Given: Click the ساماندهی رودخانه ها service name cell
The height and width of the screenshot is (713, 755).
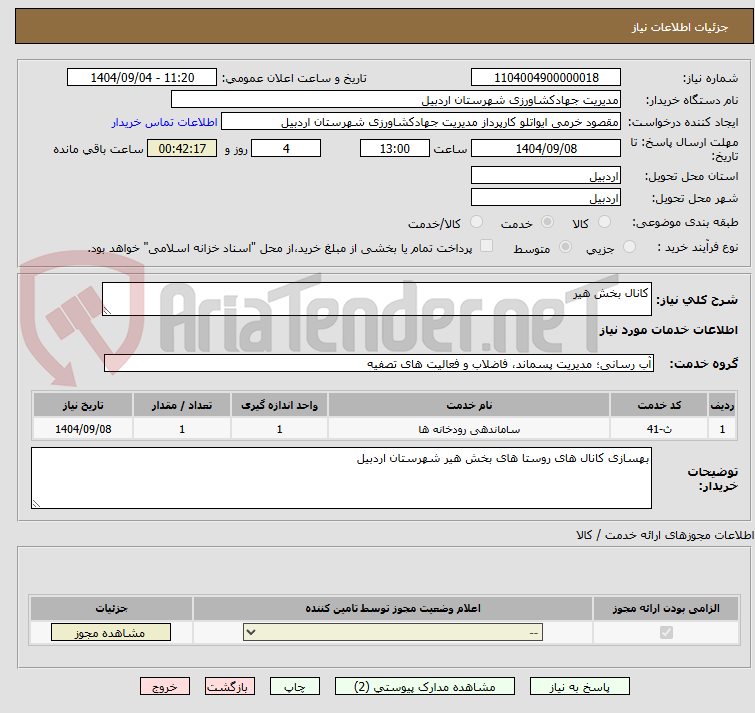Looking at the screenshot, I should (x=469, y=428).
